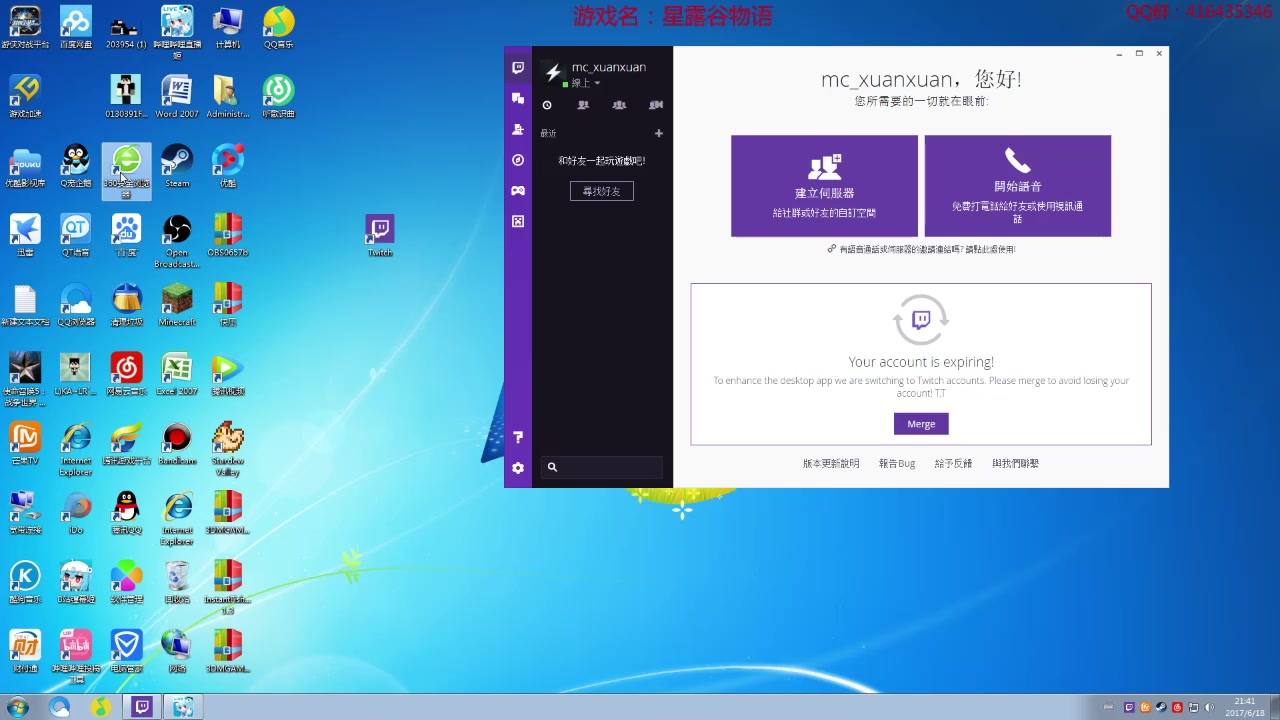
Task: Select the OBS0657b archive desktop icon
Action: (228, 236)
